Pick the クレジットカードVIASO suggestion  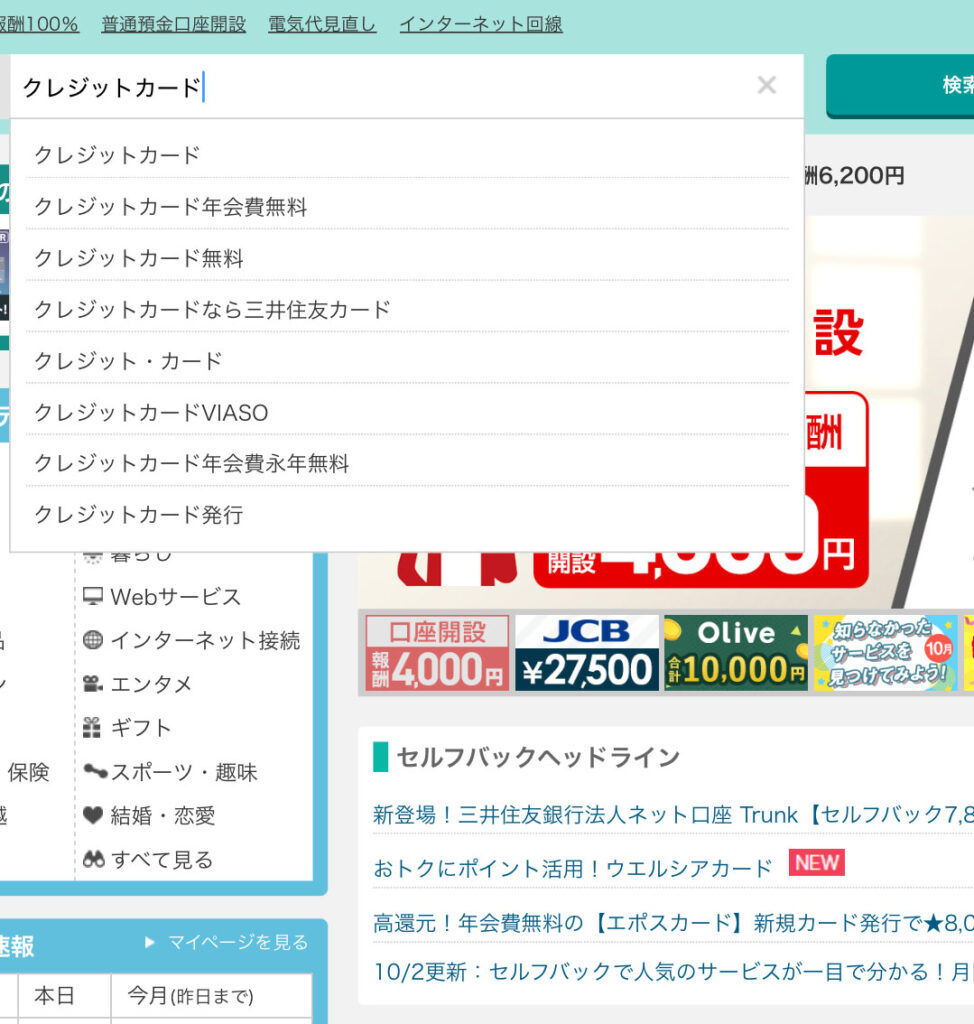pos(151,413)
